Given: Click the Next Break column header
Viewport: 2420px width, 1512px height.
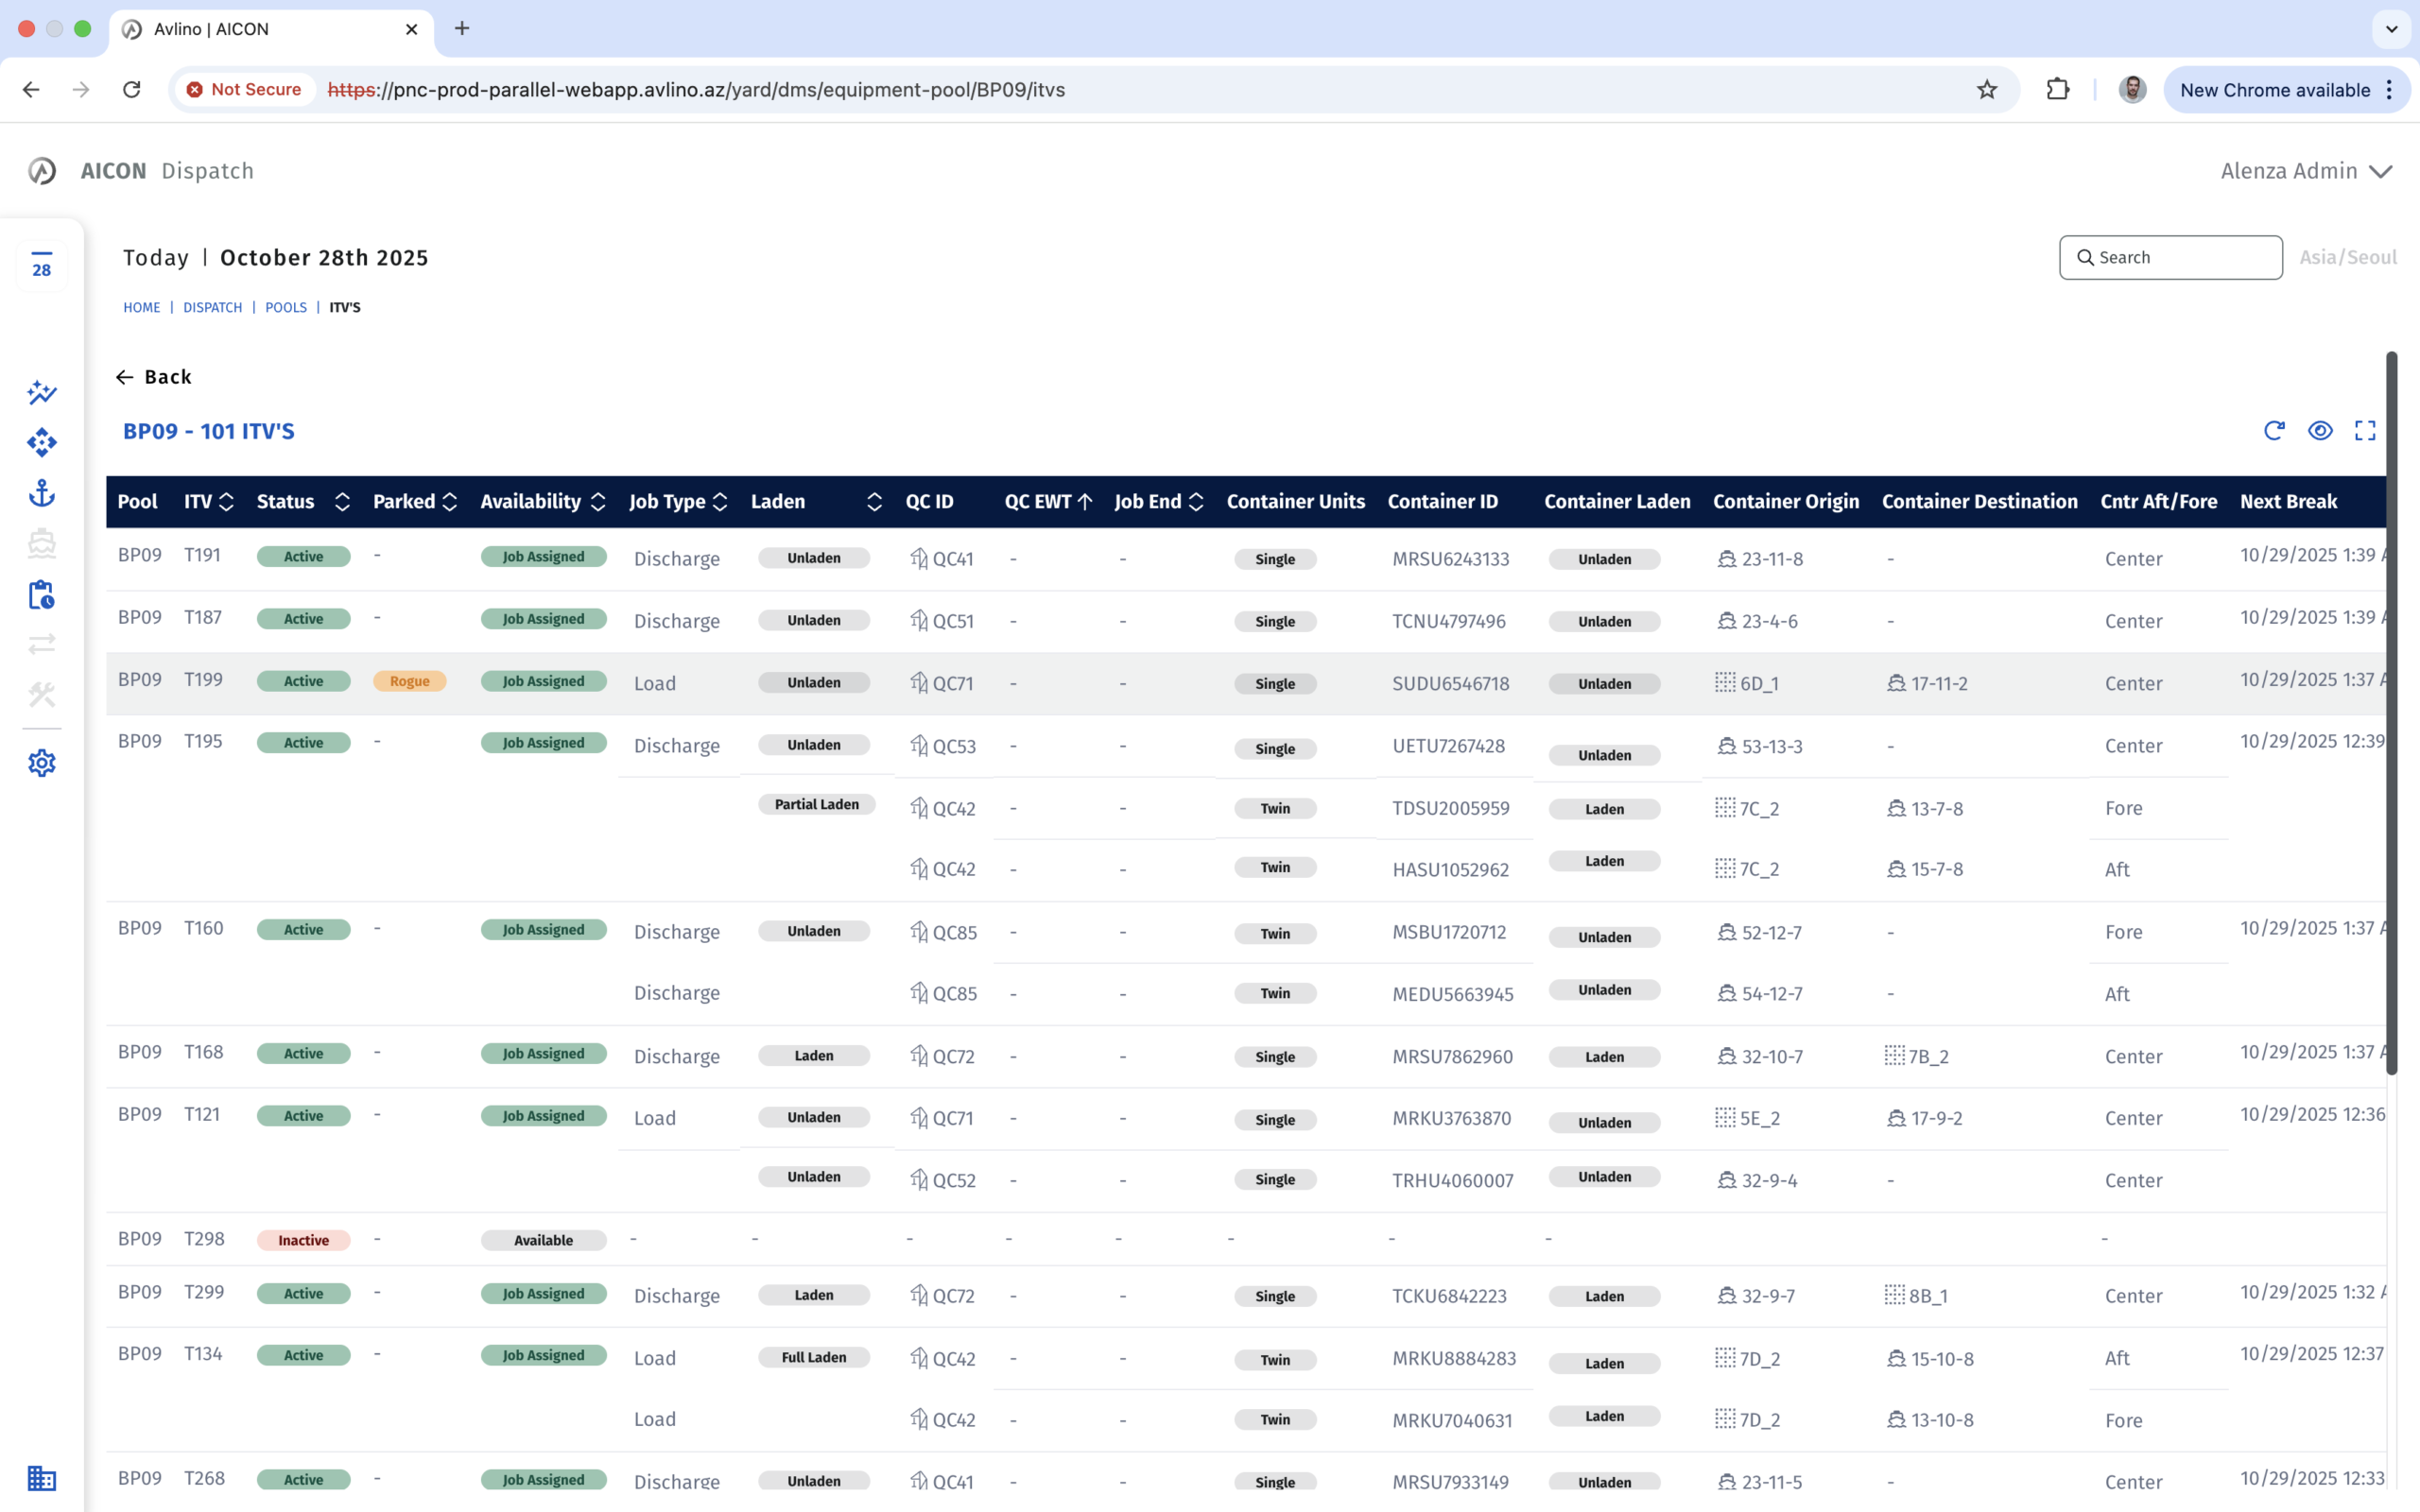Looking at the screenshot, I should pyautogui.click(x=2288, y=502).
